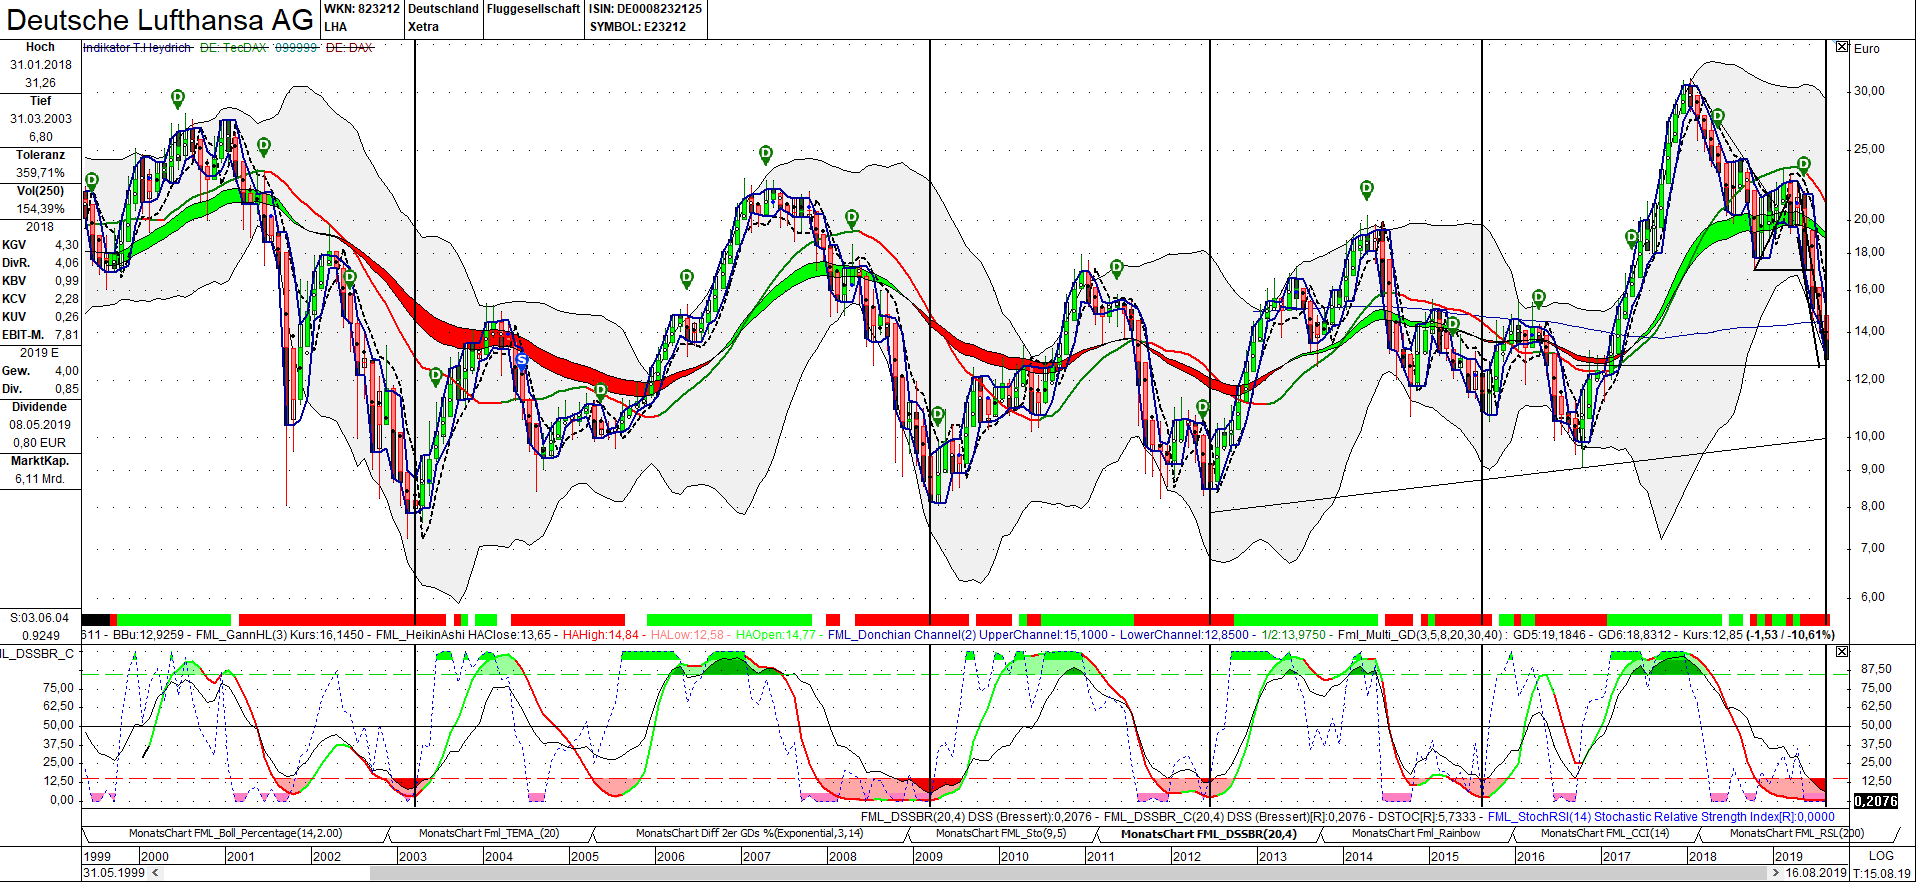Screen dimensions: 1916x882
Task: Click the 2003 year label on timeline
Action: click(x=413, y=857)
